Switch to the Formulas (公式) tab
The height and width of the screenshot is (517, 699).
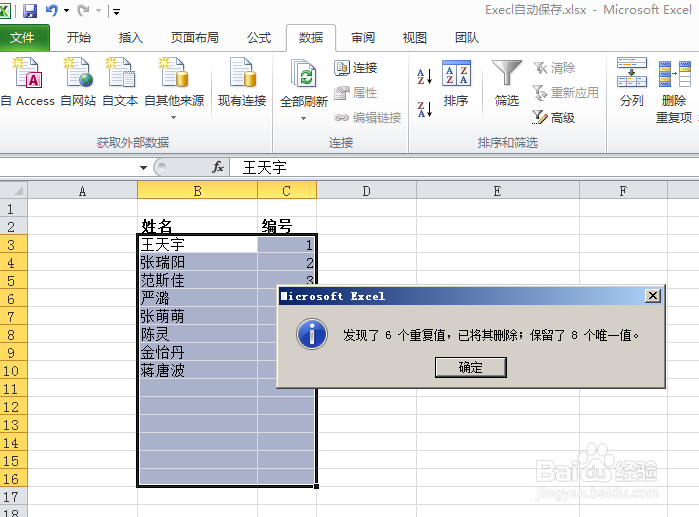pyautogui.click(x=259, y=38)
